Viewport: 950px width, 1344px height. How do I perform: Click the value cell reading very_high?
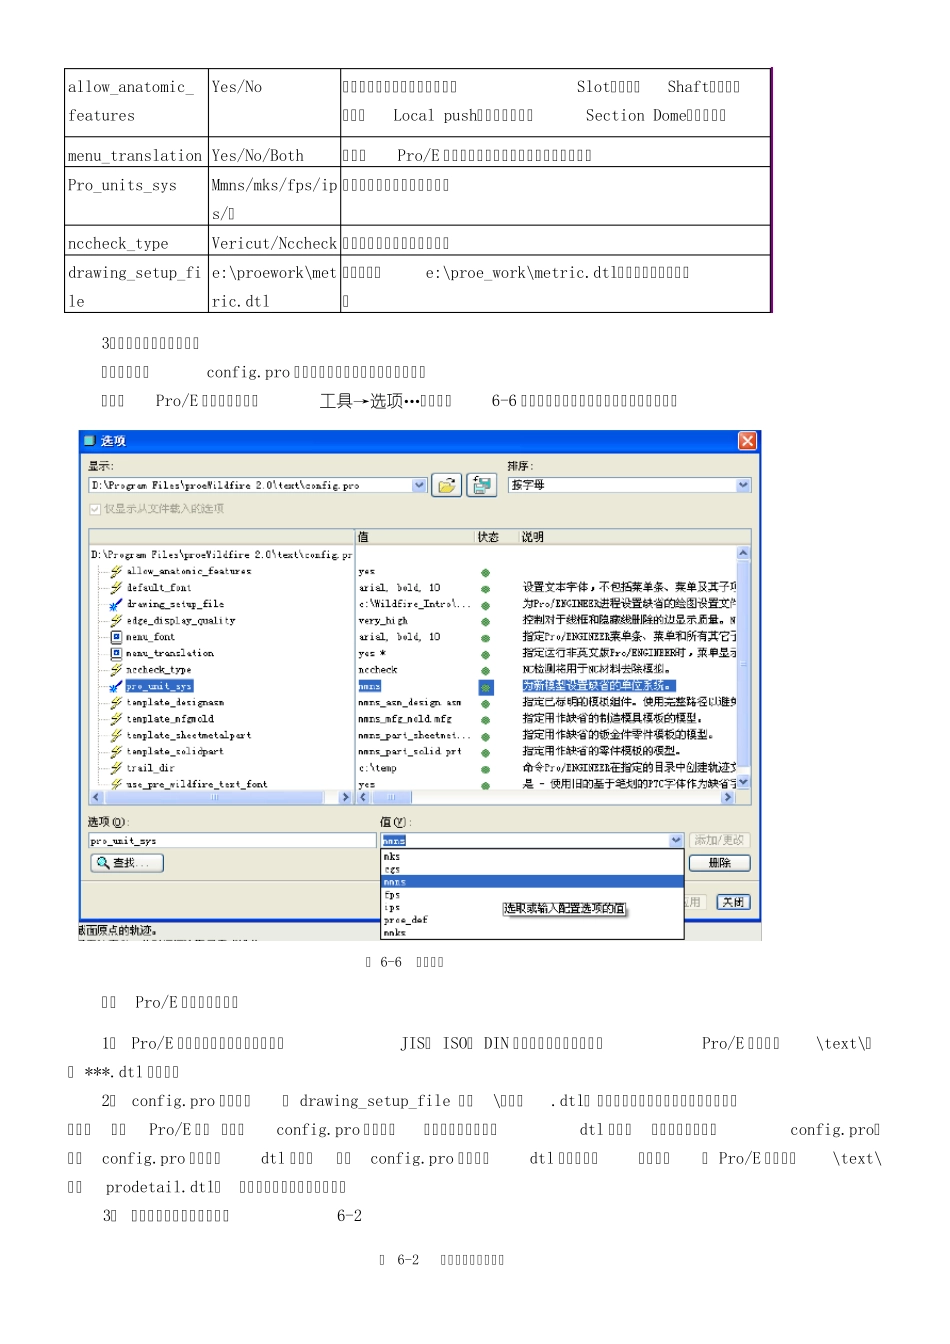[383, 621]
